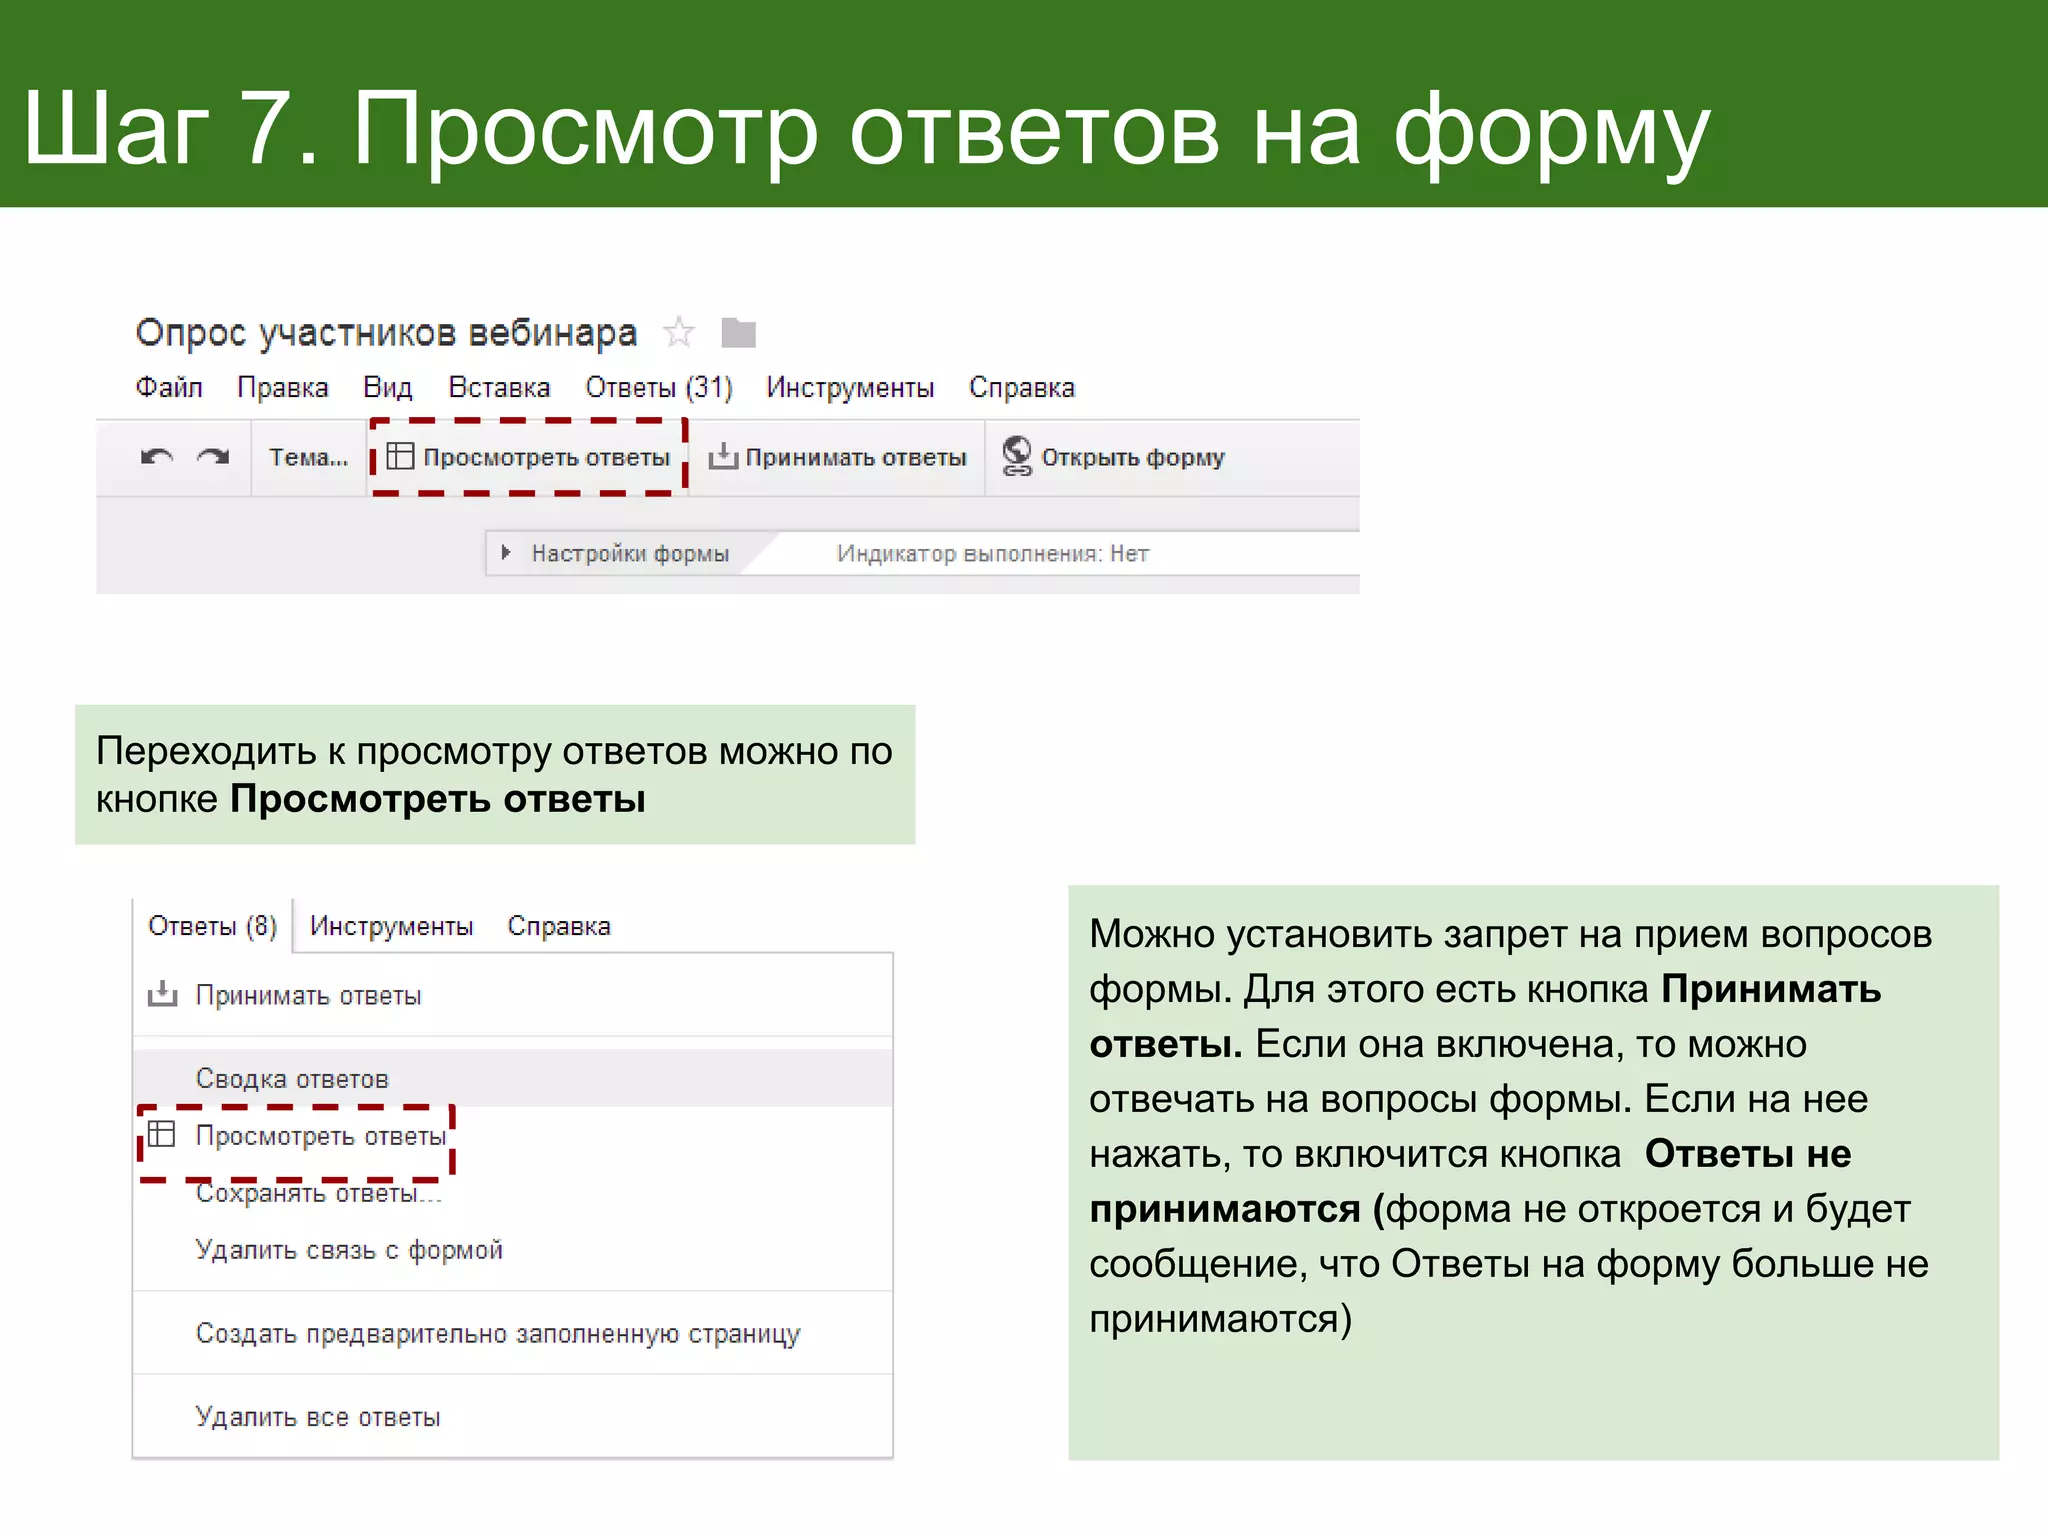Open the Вид menu
This screenshot has width=2048, height=1536.
[388, 387]
